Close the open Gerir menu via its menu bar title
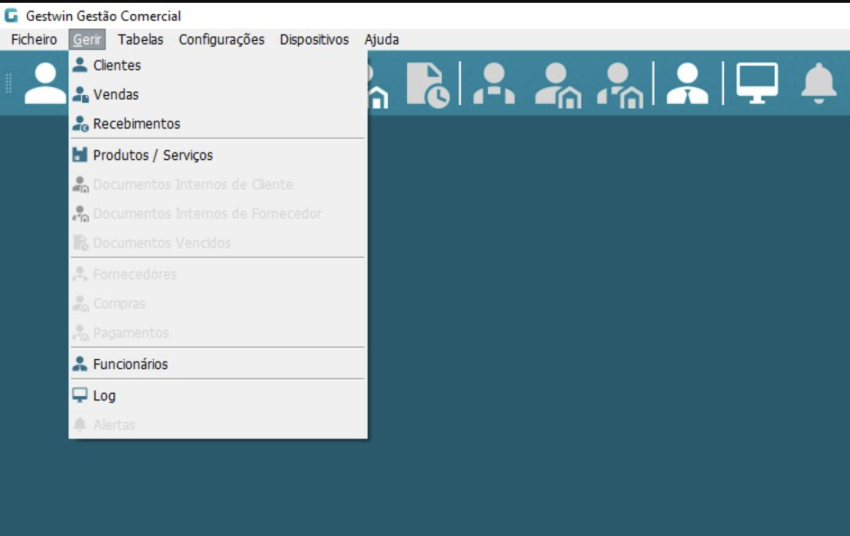Screen dimensions: 850x536 coord(87,40)
